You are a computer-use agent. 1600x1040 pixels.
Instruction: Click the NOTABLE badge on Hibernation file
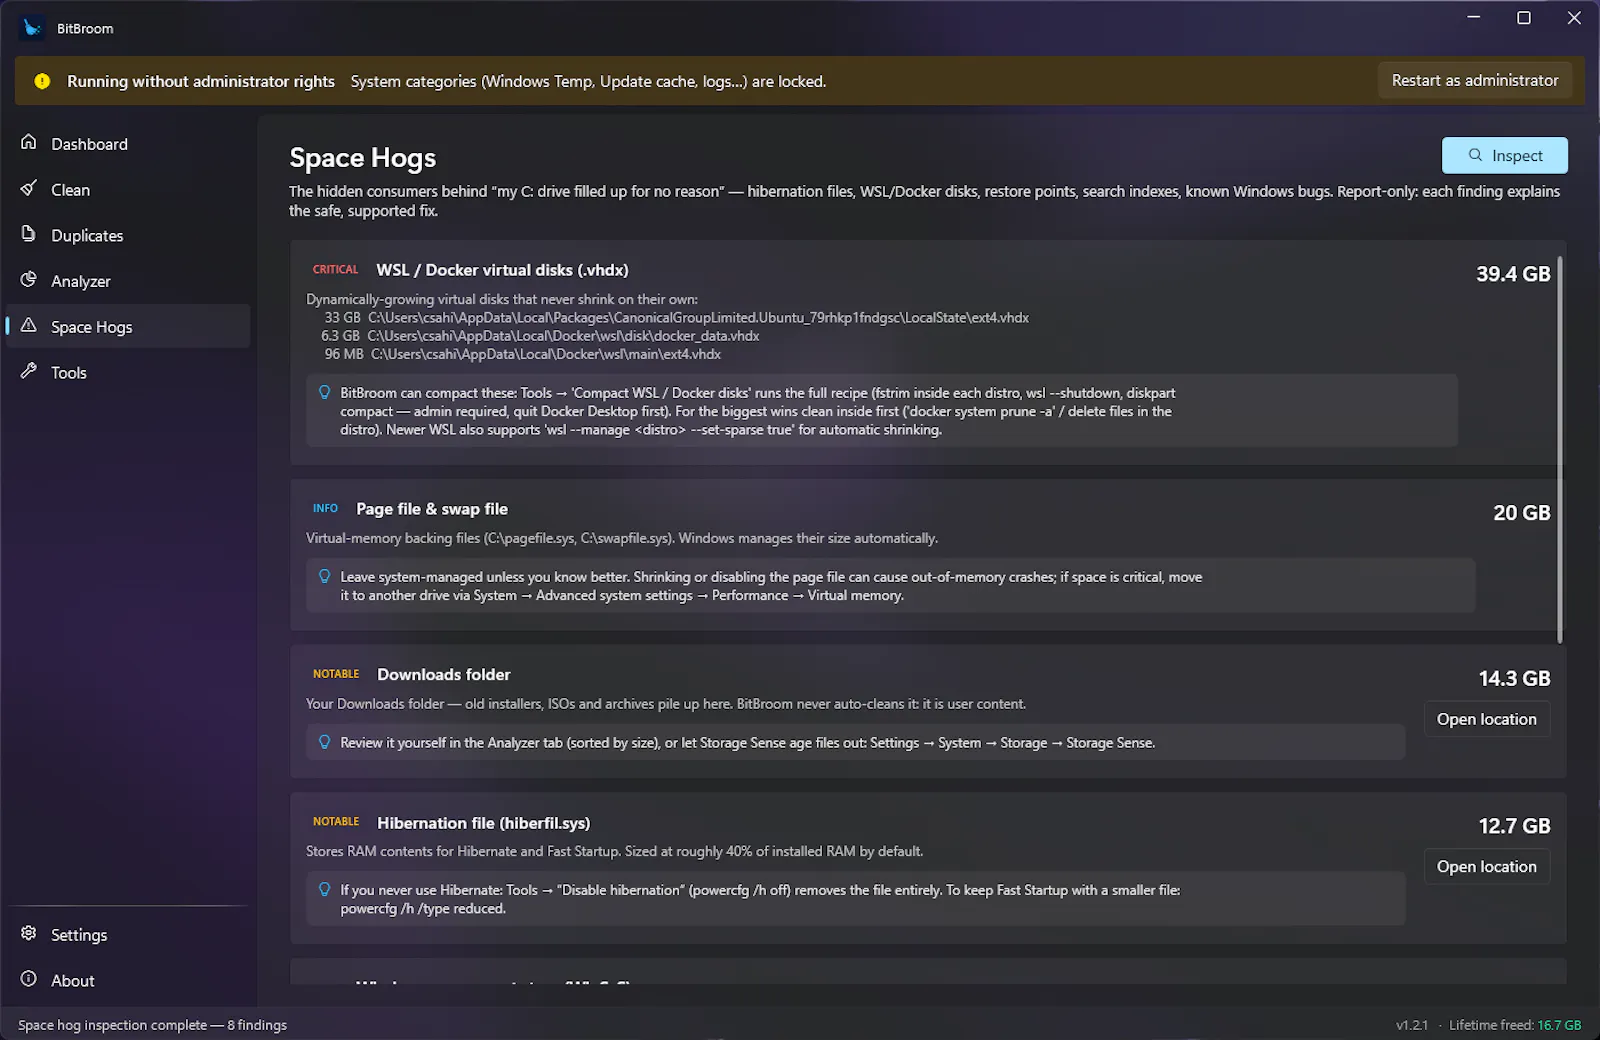click(x=336, y=822)
